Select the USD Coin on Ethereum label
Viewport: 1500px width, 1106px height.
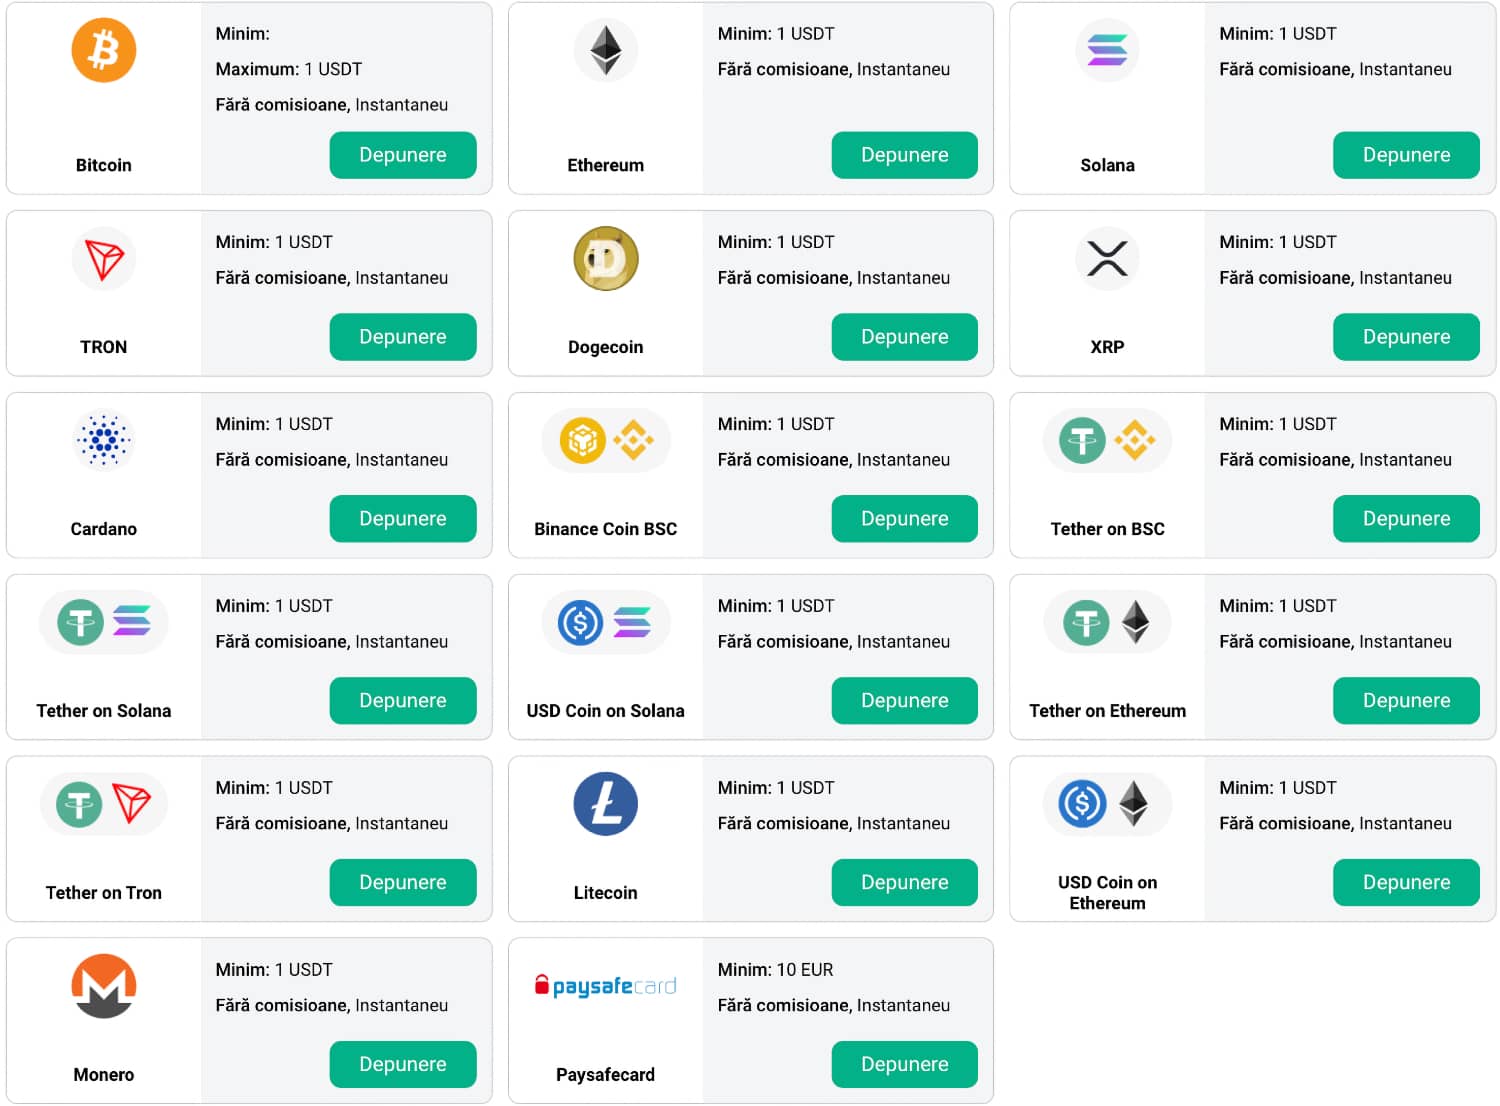tap(1107, 893)
